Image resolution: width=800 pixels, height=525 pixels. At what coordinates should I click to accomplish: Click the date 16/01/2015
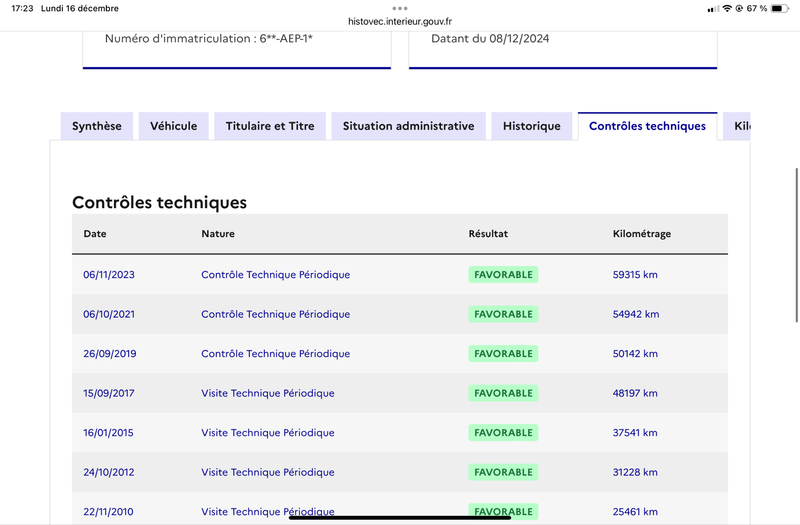(108, 433)
